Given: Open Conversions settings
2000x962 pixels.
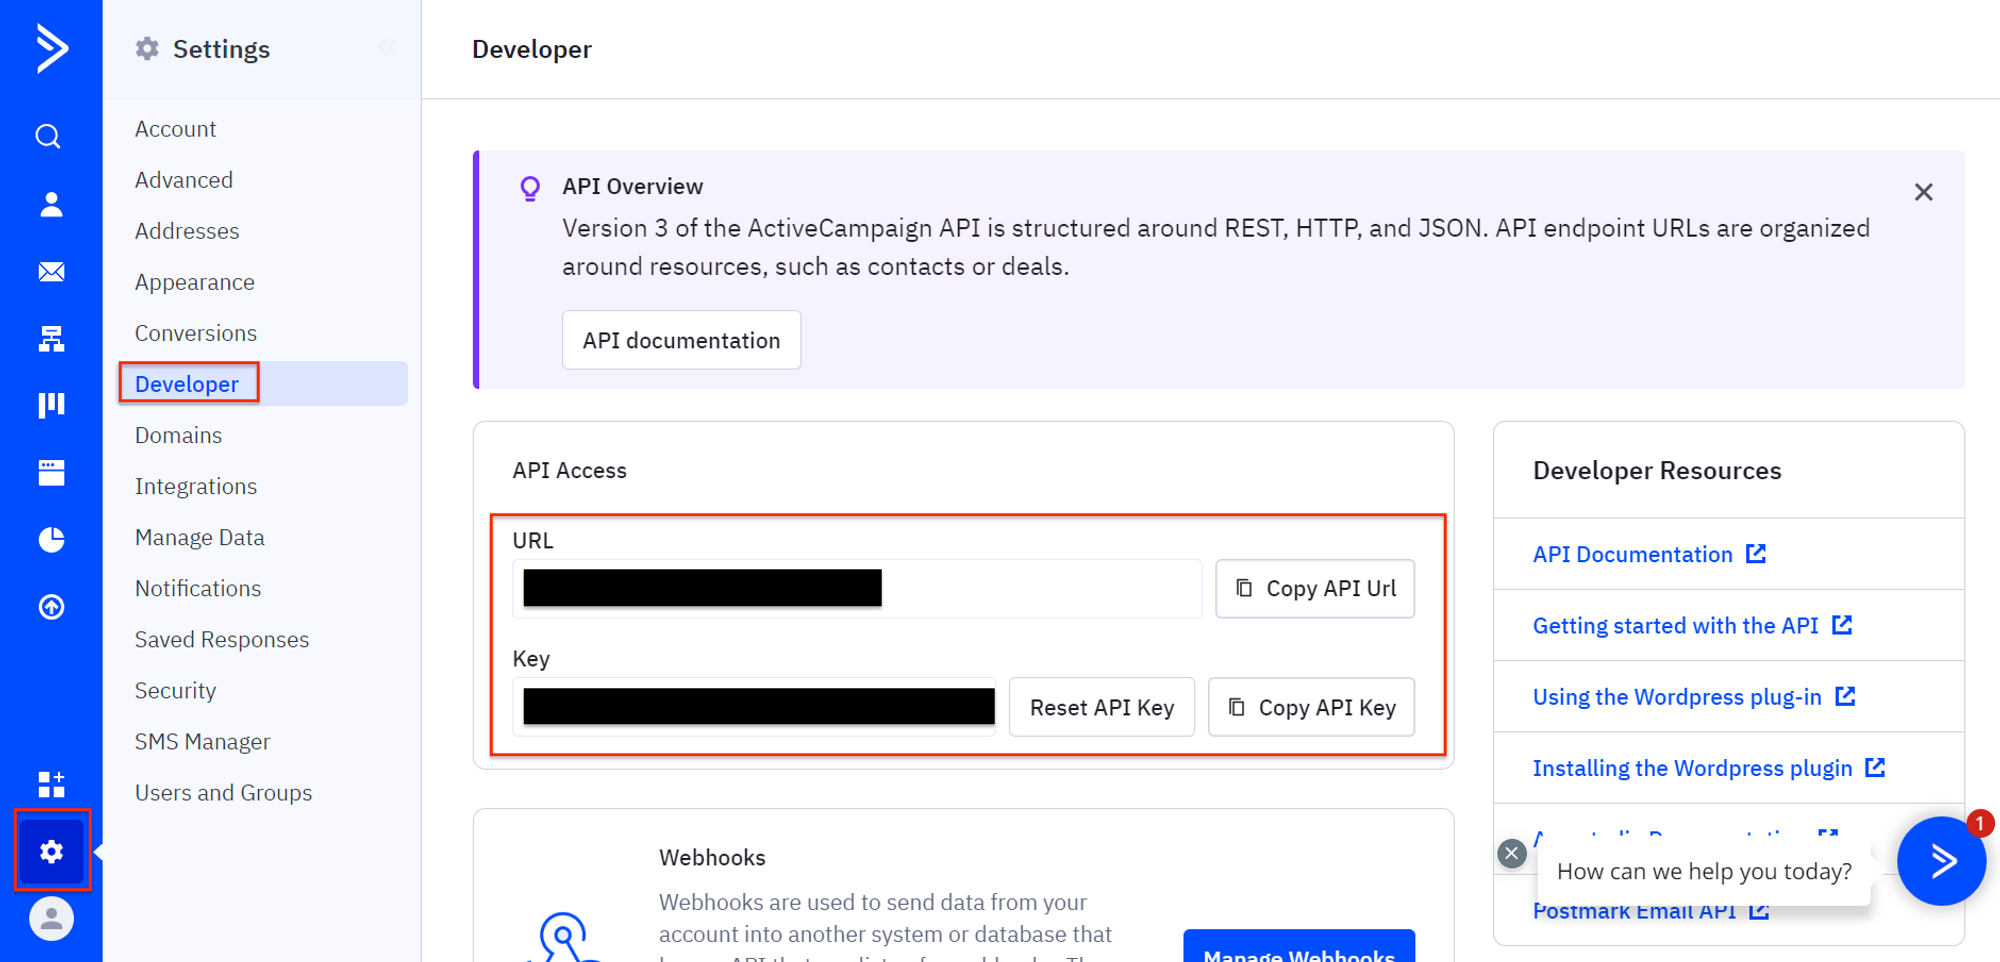Looking at the screenshot, I should [x=196, y=333].
